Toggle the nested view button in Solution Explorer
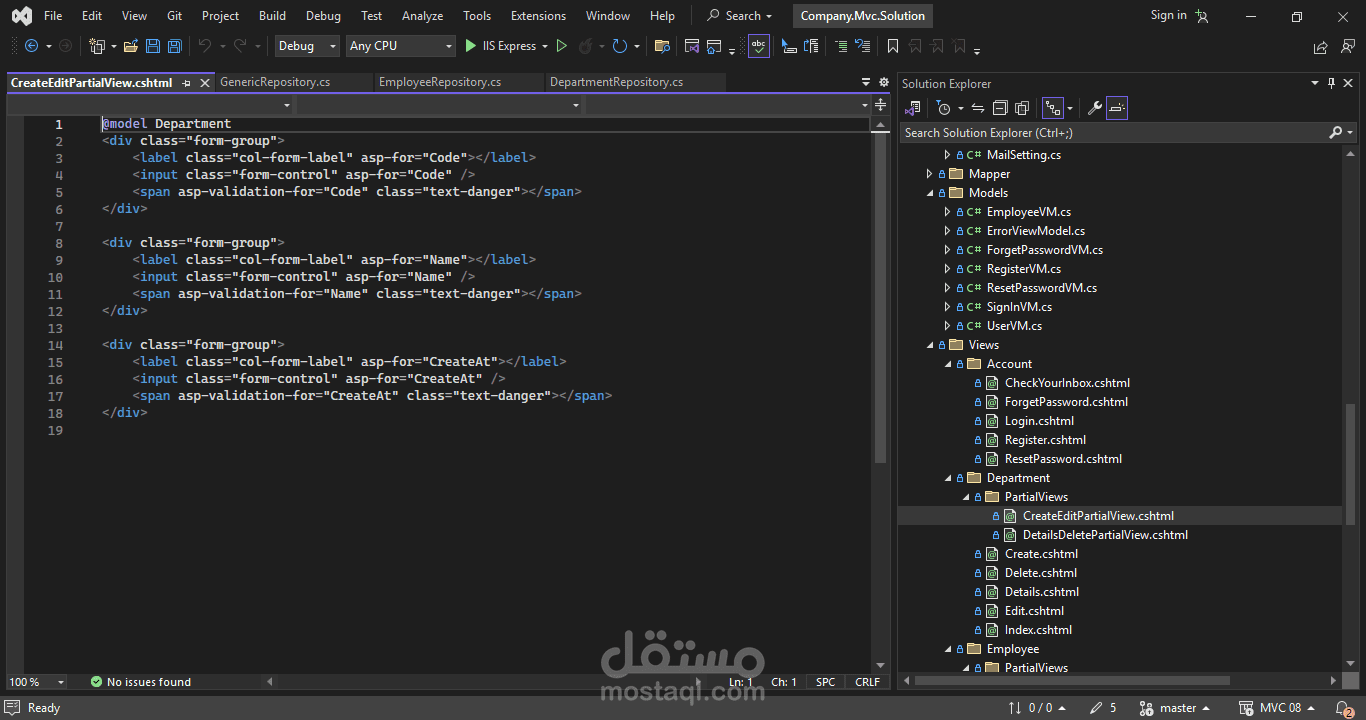1366x720 pixels. (1052, 108)
